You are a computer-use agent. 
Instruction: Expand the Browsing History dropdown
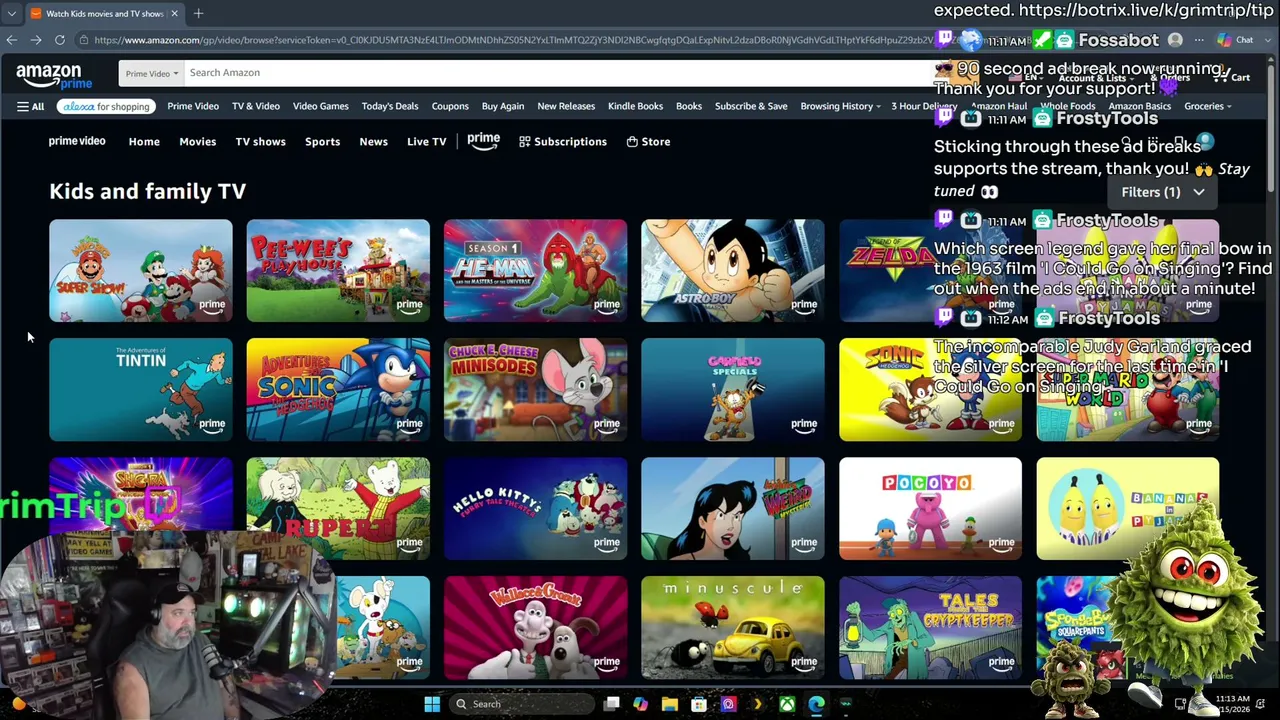(x=840, y=106)
